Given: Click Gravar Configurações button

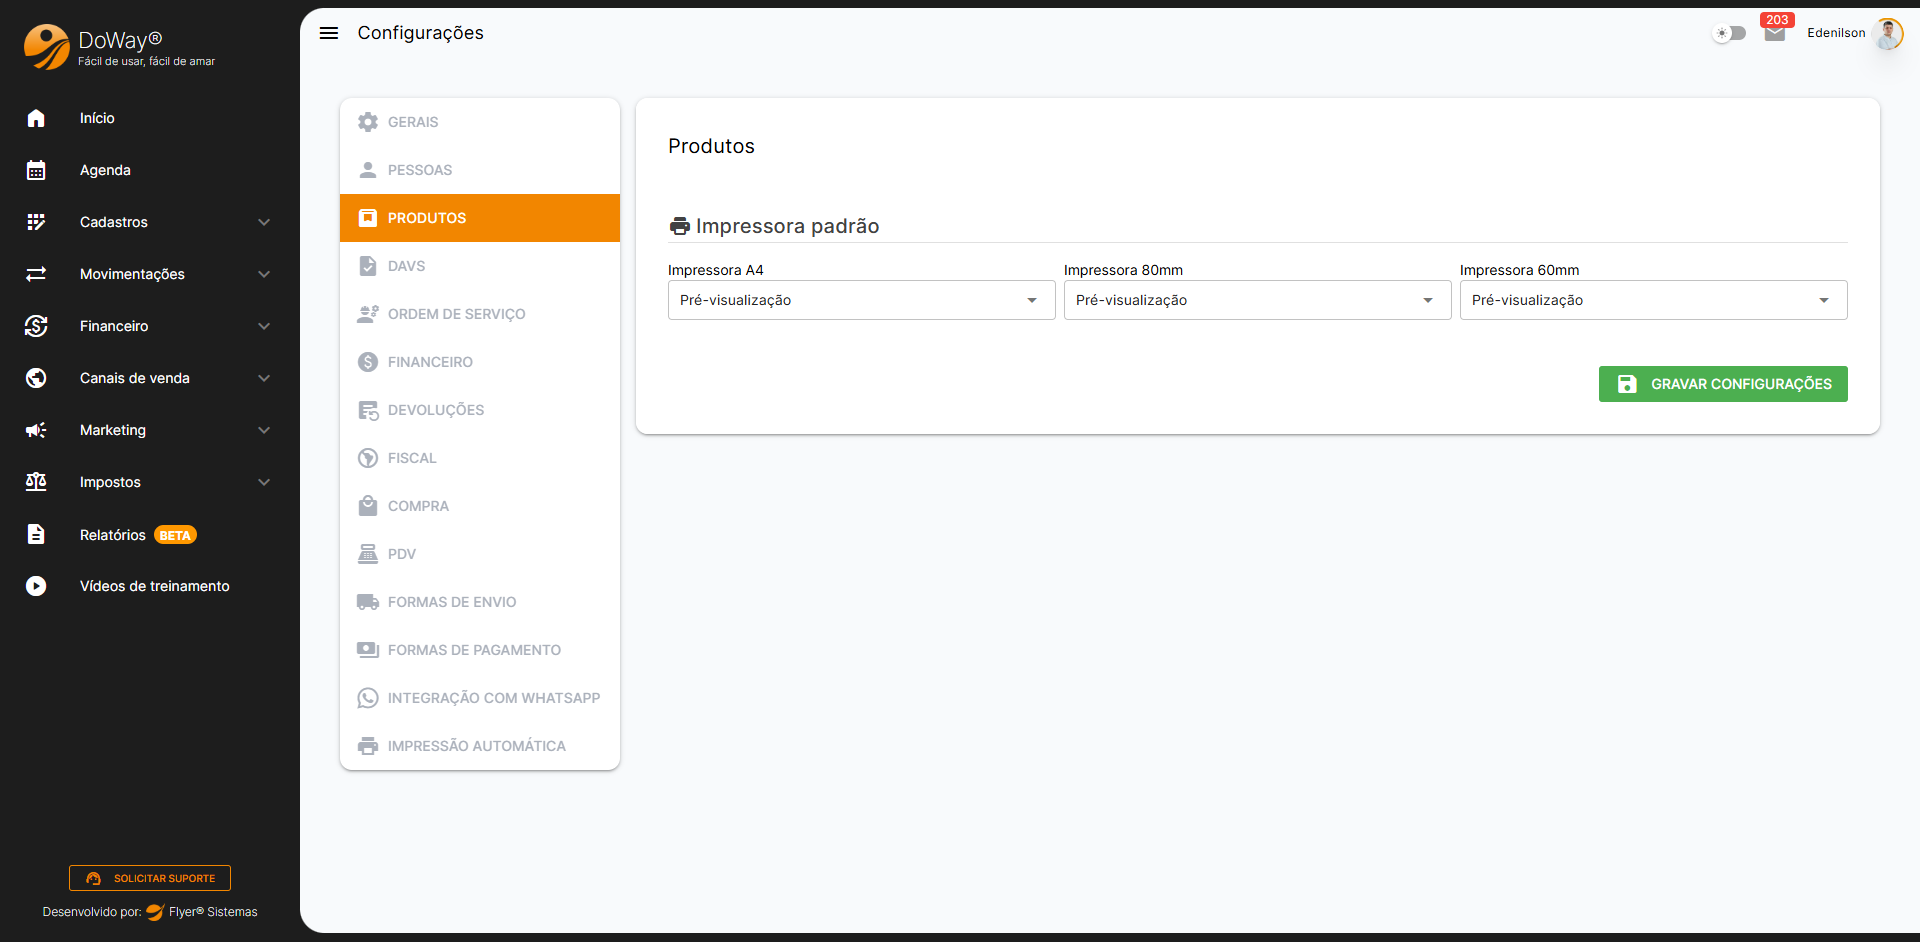Looking at the screenshot, I should 1722,384.
